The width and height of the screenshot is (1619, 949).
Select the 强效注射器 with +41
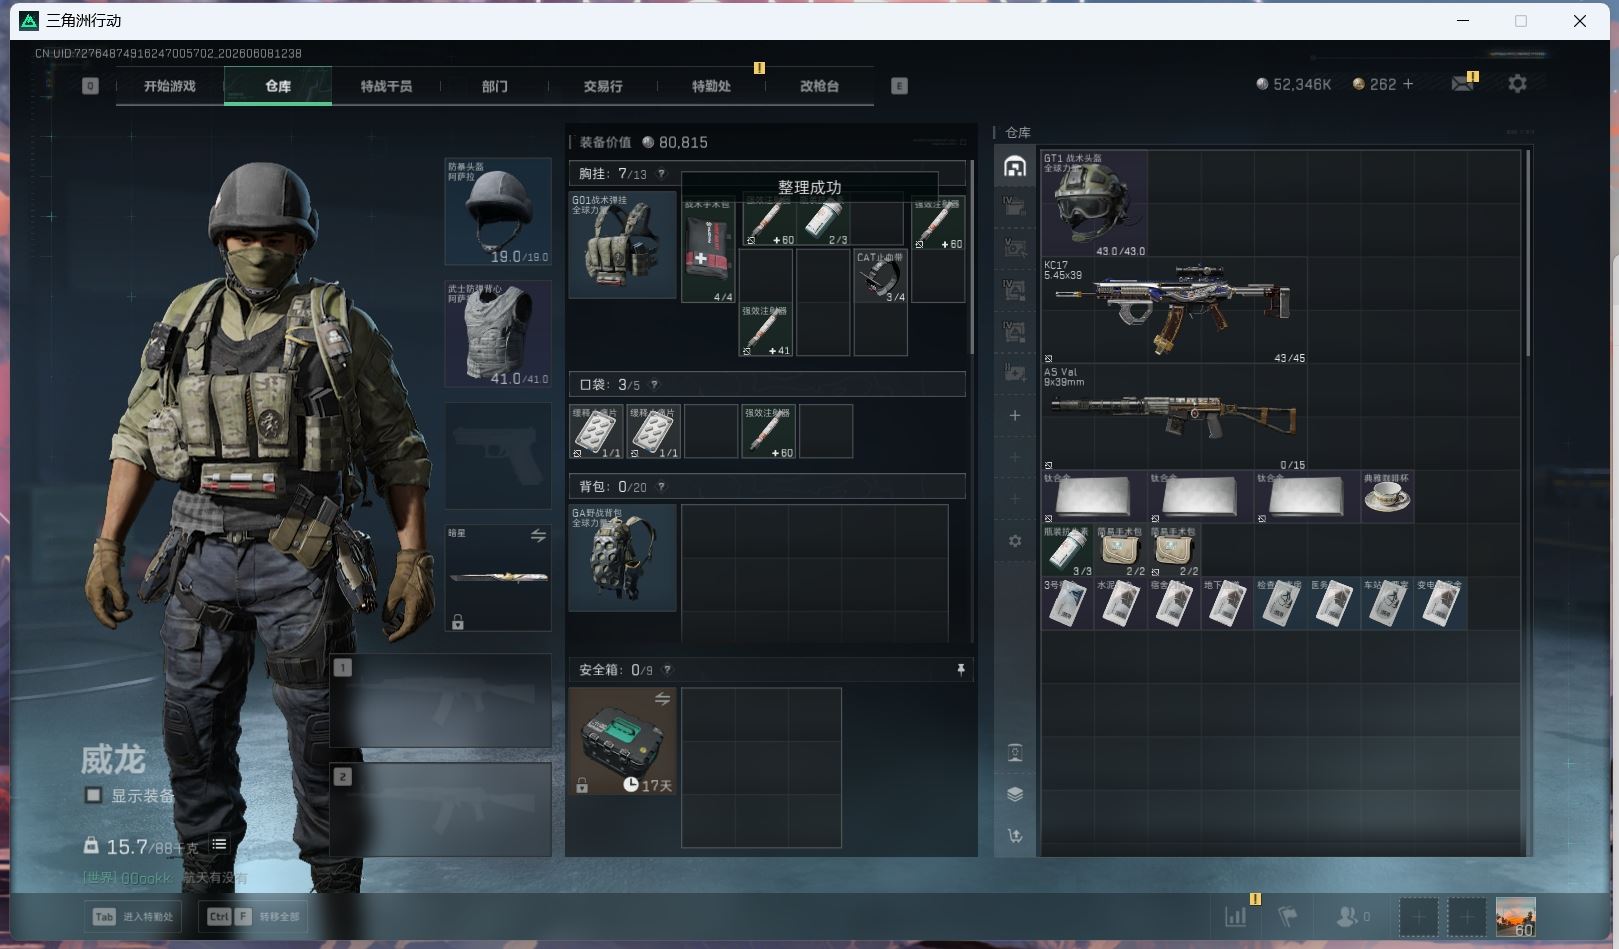(x=766, y=330)
